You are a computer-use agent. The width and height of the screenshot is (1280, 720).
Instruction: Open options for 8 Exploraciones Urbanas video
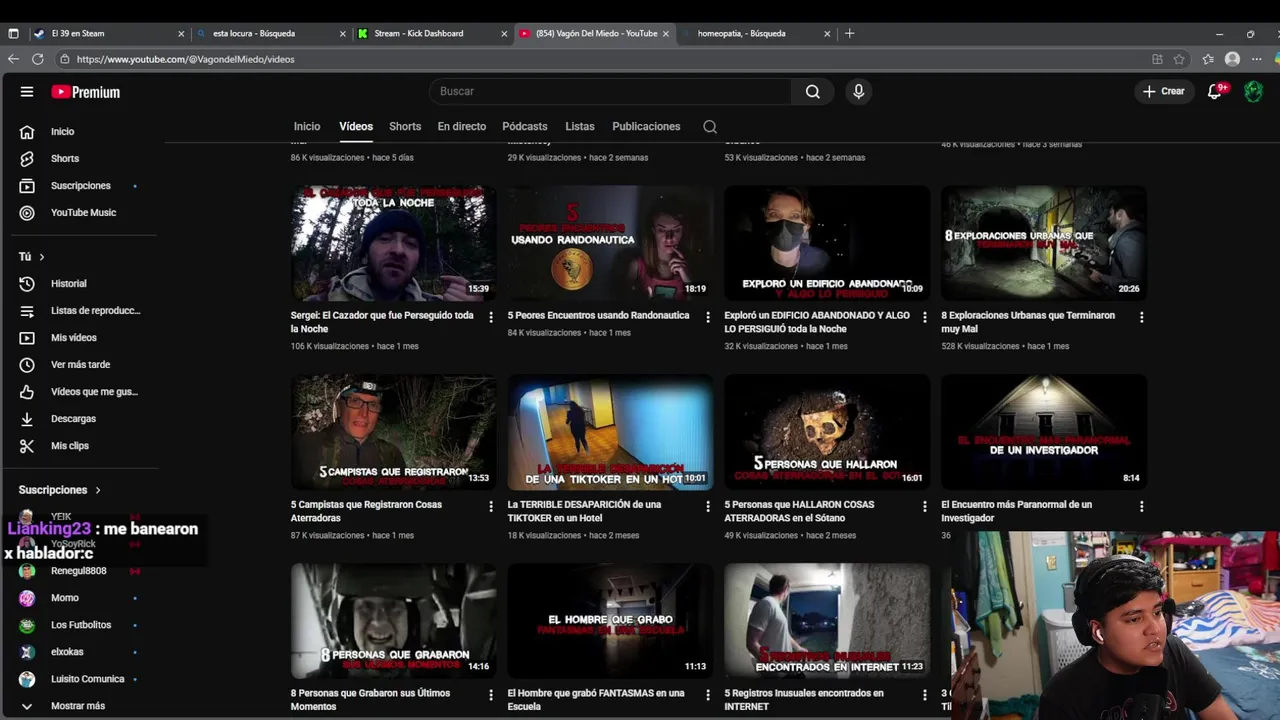tap(1142, 317)
